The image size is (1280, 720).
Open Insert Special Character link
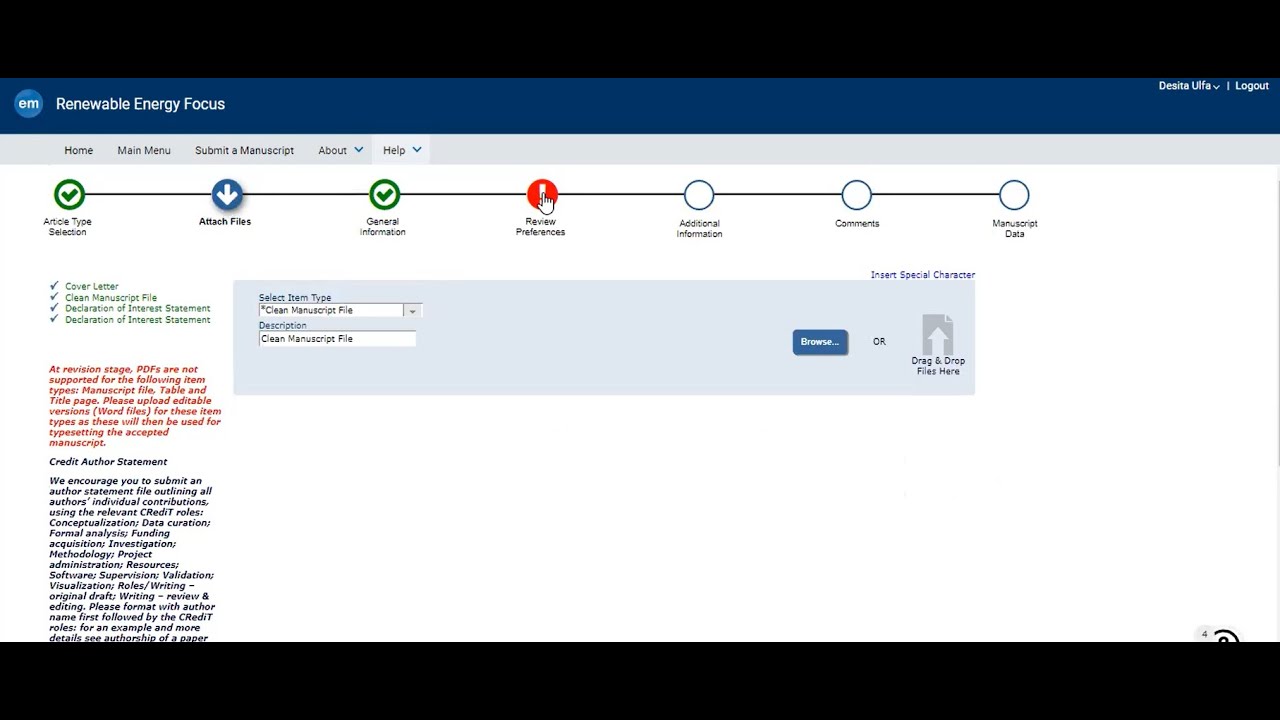click(x=923, y=275)
